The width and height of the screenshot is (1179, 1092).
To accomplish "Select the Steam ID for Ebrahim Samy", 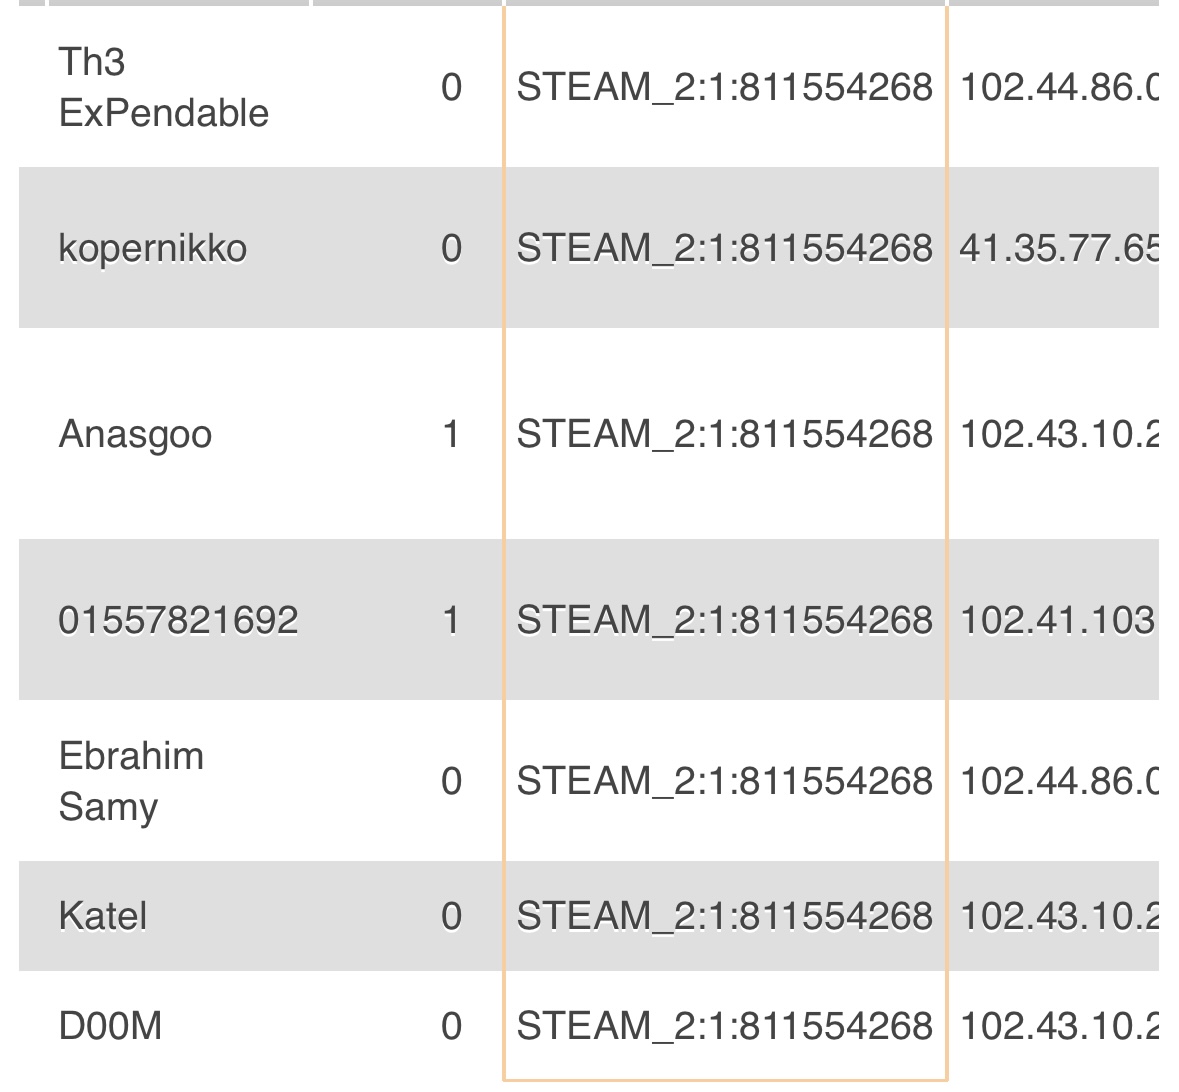I will click(725, 781).
